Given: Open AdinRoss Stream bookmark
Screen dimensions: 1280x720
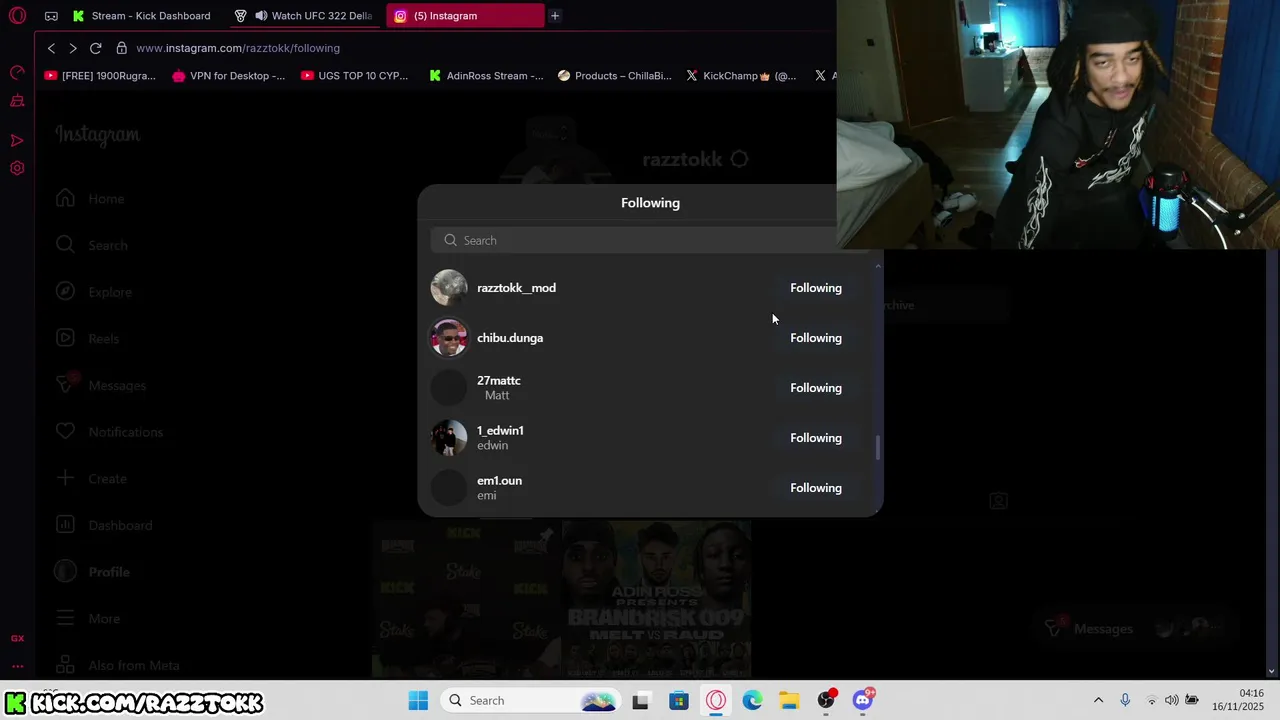Looking at the screenshot, I should click(x=486, y=75).
